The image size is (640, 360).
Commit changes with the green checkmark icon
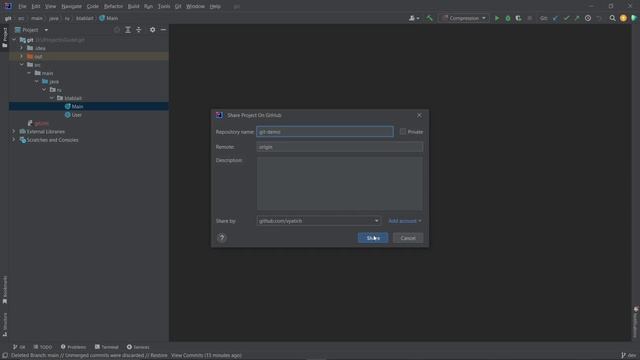[x=566, y=18]
